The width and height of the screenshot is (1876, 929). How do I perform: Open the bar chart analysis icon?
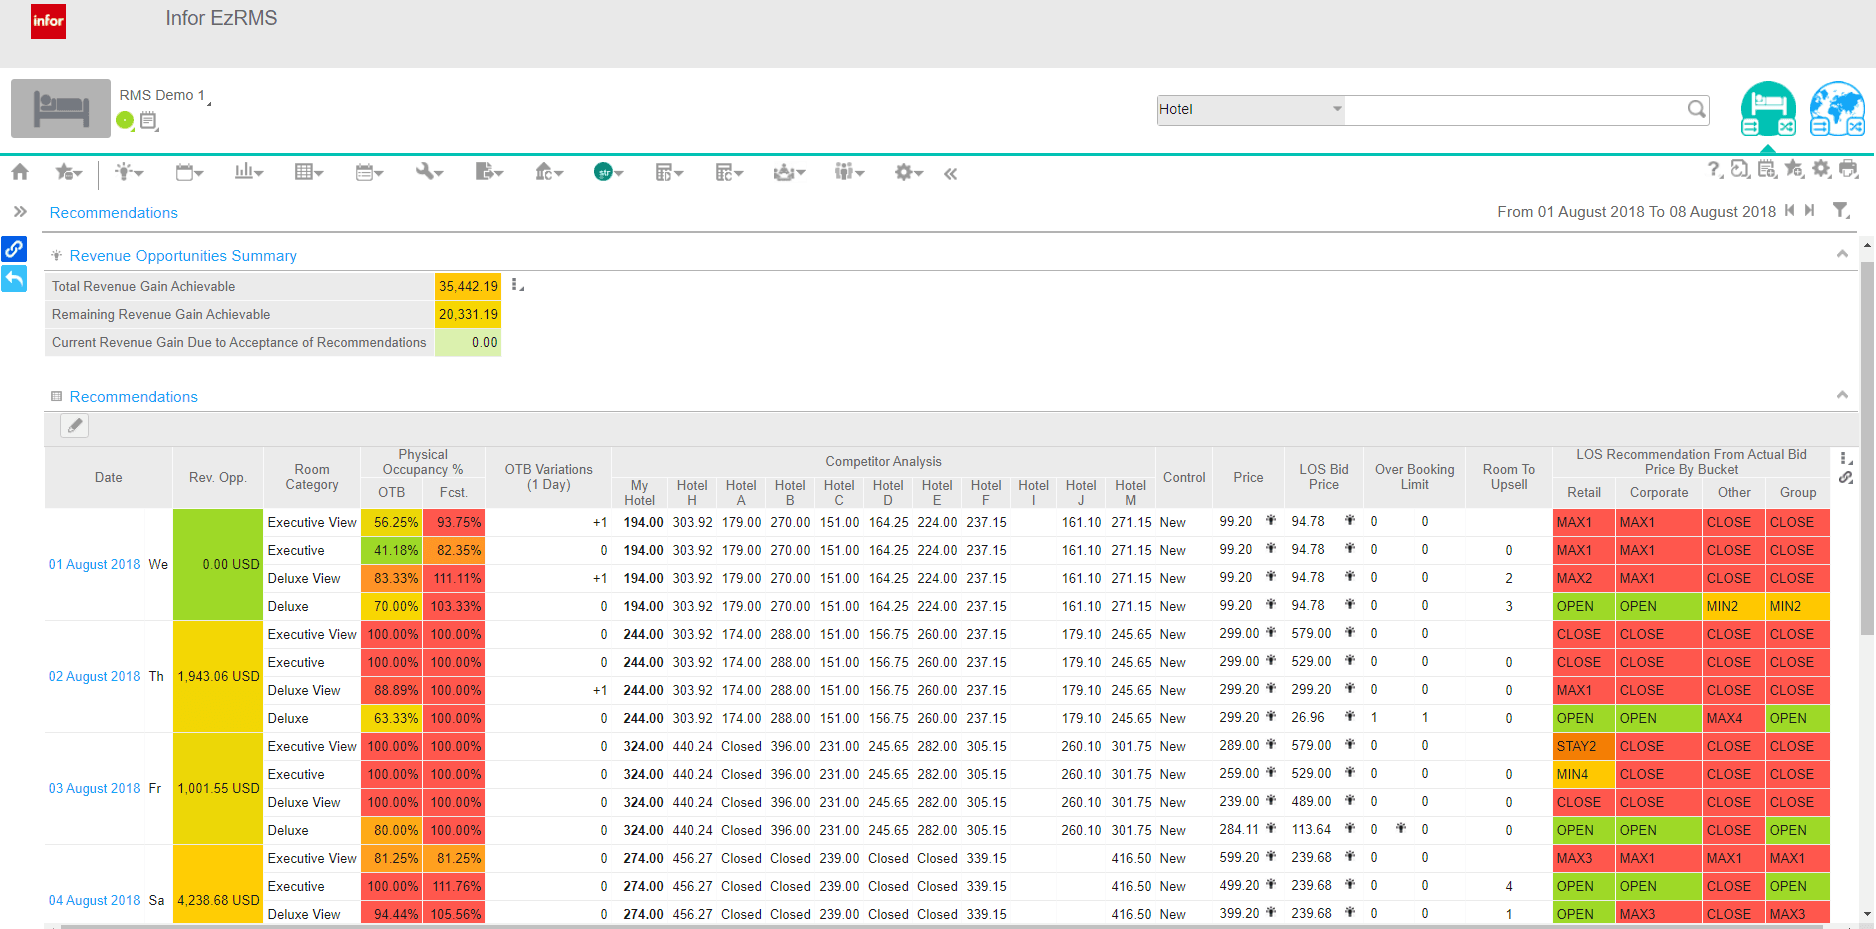point(244,172)
